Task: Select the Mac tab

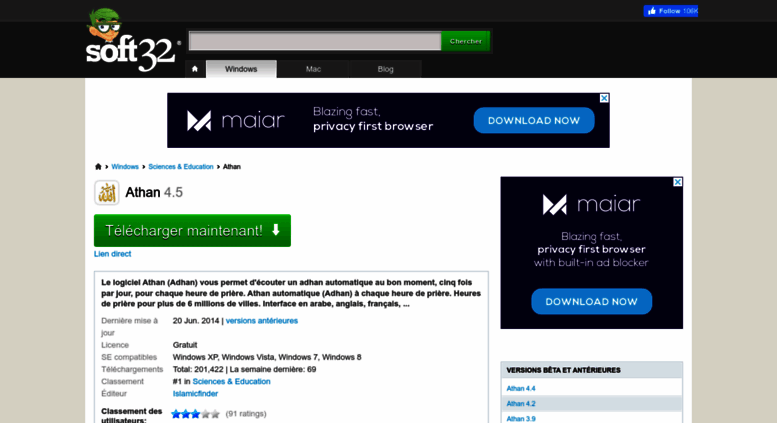Action: pos(313,69)
